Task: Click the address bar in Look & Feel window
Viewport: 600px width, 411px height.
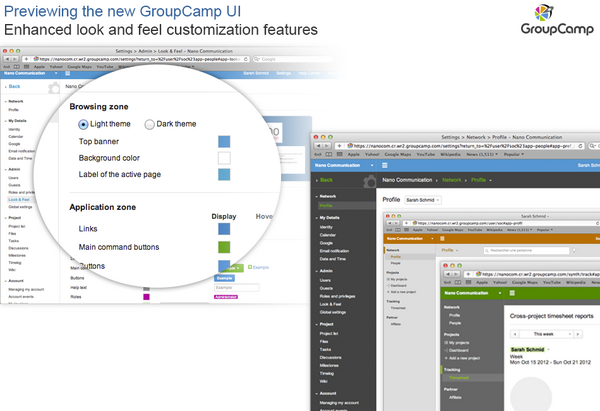Action: (137, 59)
